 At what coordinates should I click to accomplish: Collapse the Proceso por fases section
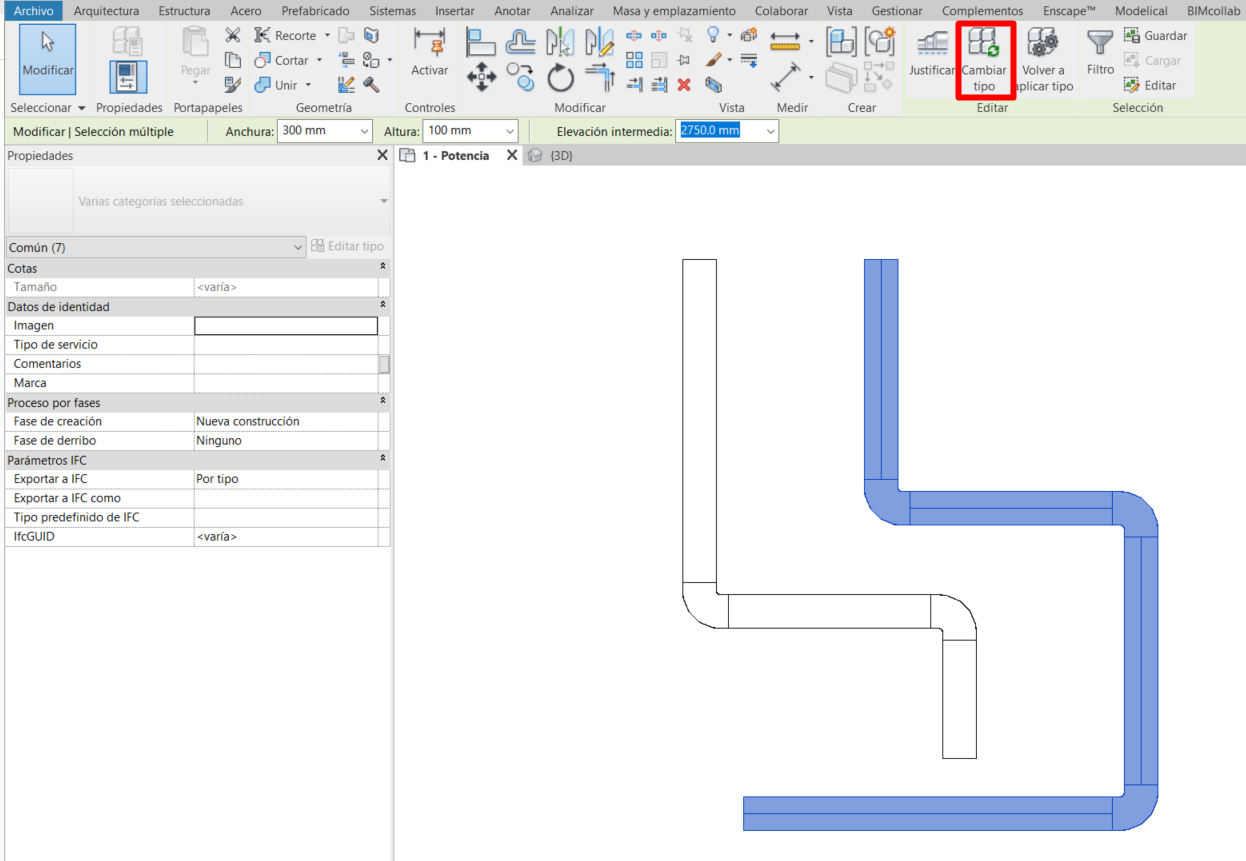[x=383, y=402]
